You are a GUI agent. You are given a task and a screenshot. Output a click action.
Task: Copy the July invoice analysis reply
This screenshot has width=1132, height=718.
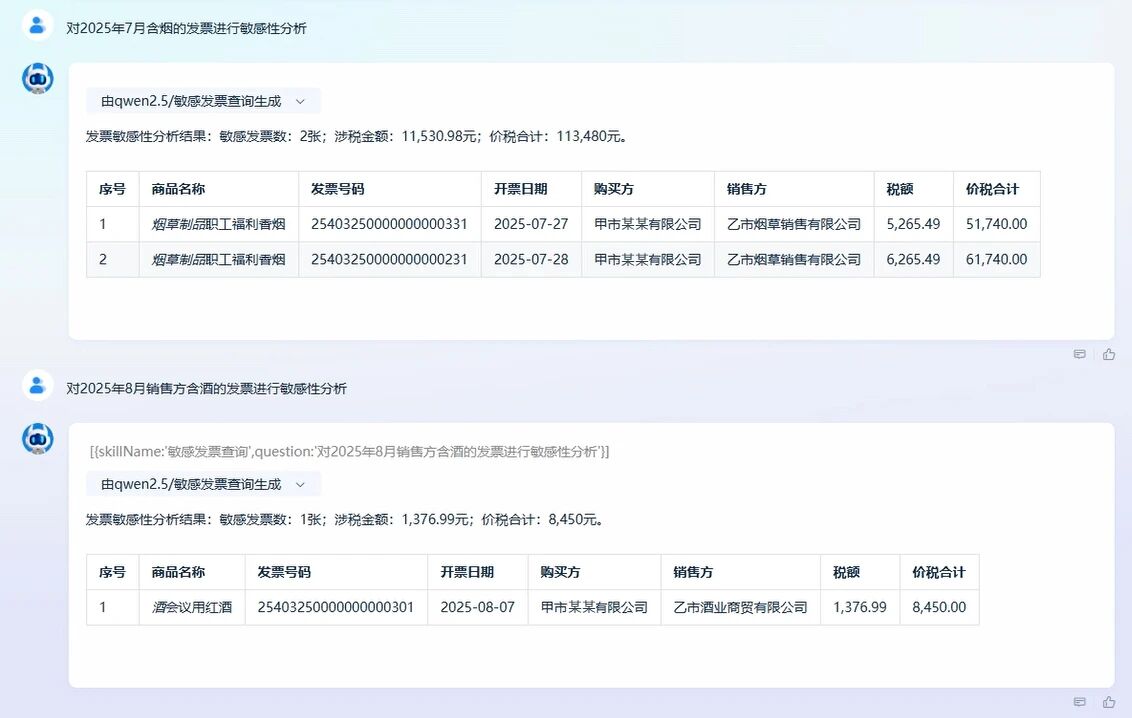(1080, 354)
